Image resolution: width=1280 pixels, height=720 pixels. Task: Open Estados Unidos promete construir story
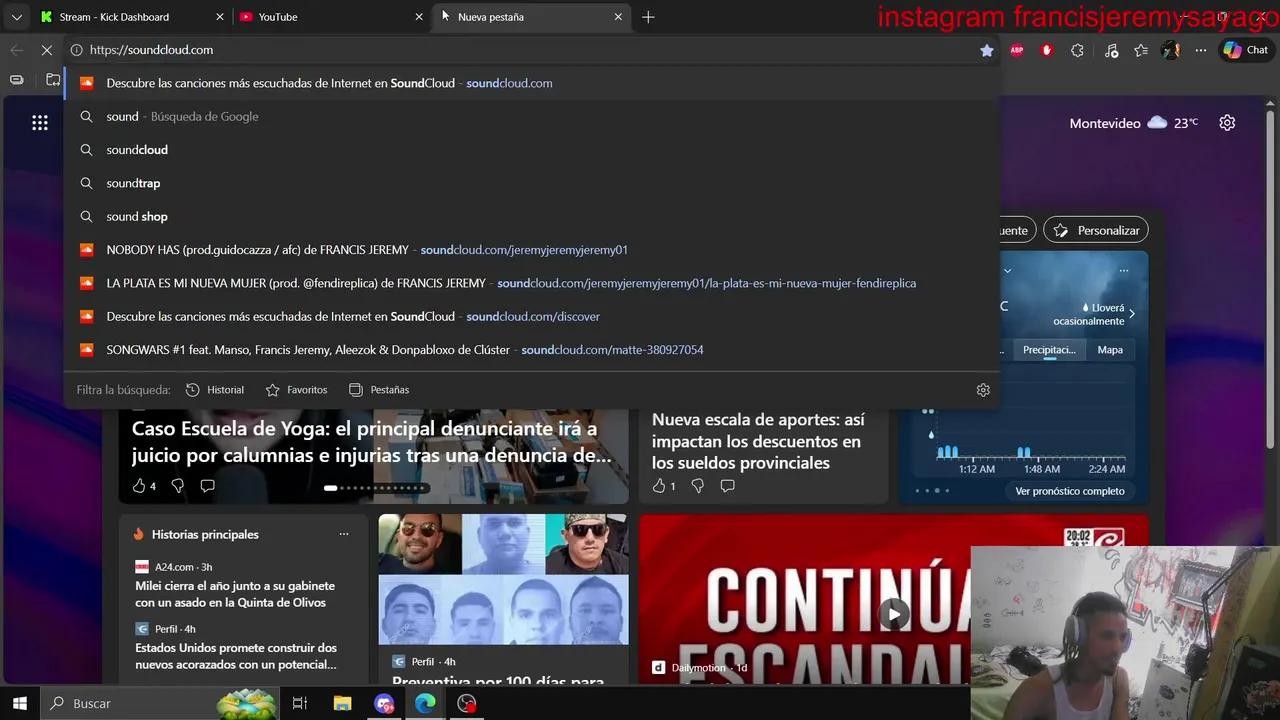(236, 656)
